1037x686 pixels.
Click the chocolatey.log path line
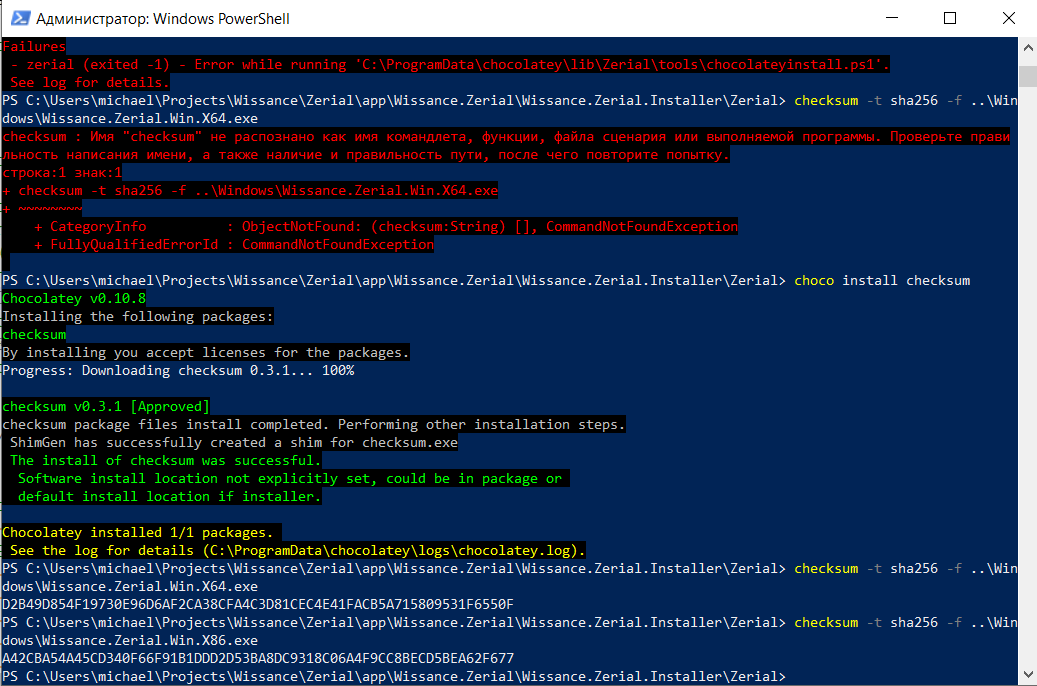coord(298,550)
